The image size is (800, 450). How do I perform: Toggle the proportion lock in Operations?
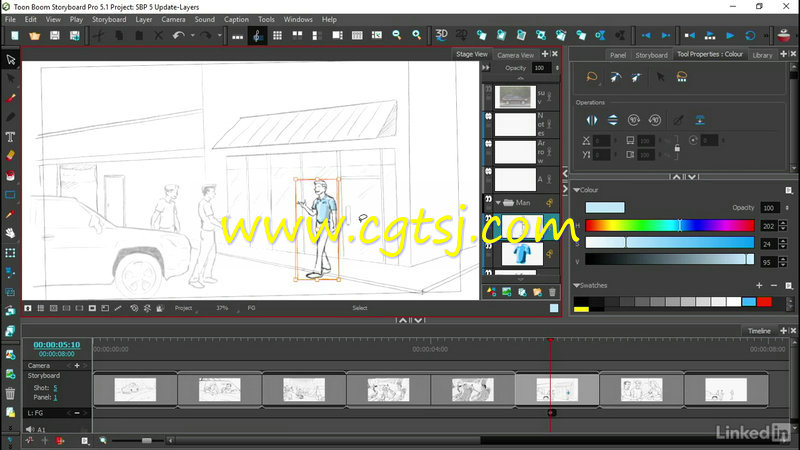(677, 148)
